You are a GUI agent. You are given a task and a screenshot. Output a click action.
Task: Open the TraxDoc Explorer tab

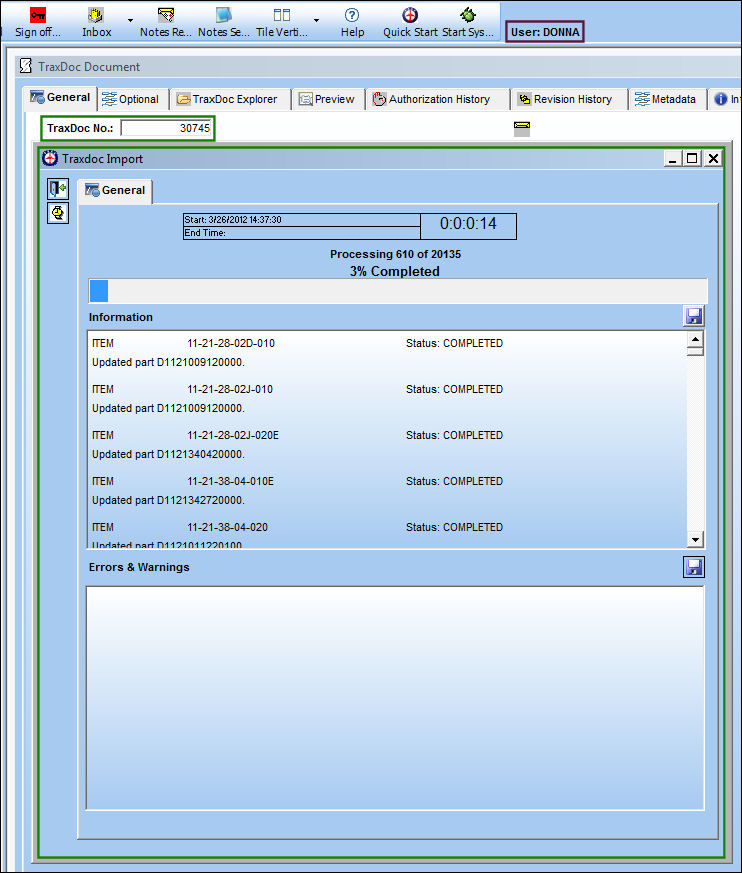(227, 100)
